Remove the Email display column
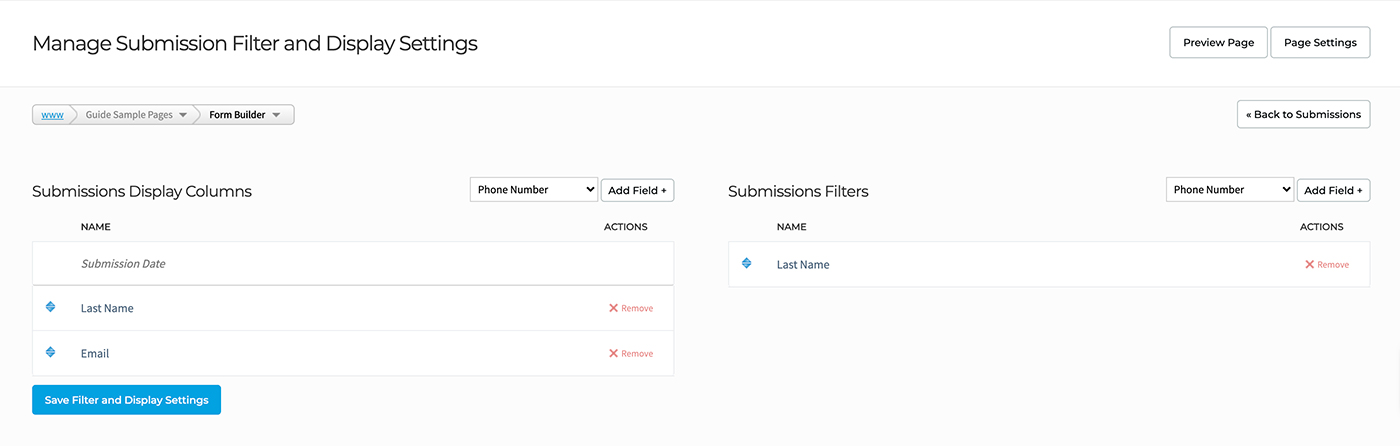Viewport: 1400px width, 446px height. coord(631,354)
